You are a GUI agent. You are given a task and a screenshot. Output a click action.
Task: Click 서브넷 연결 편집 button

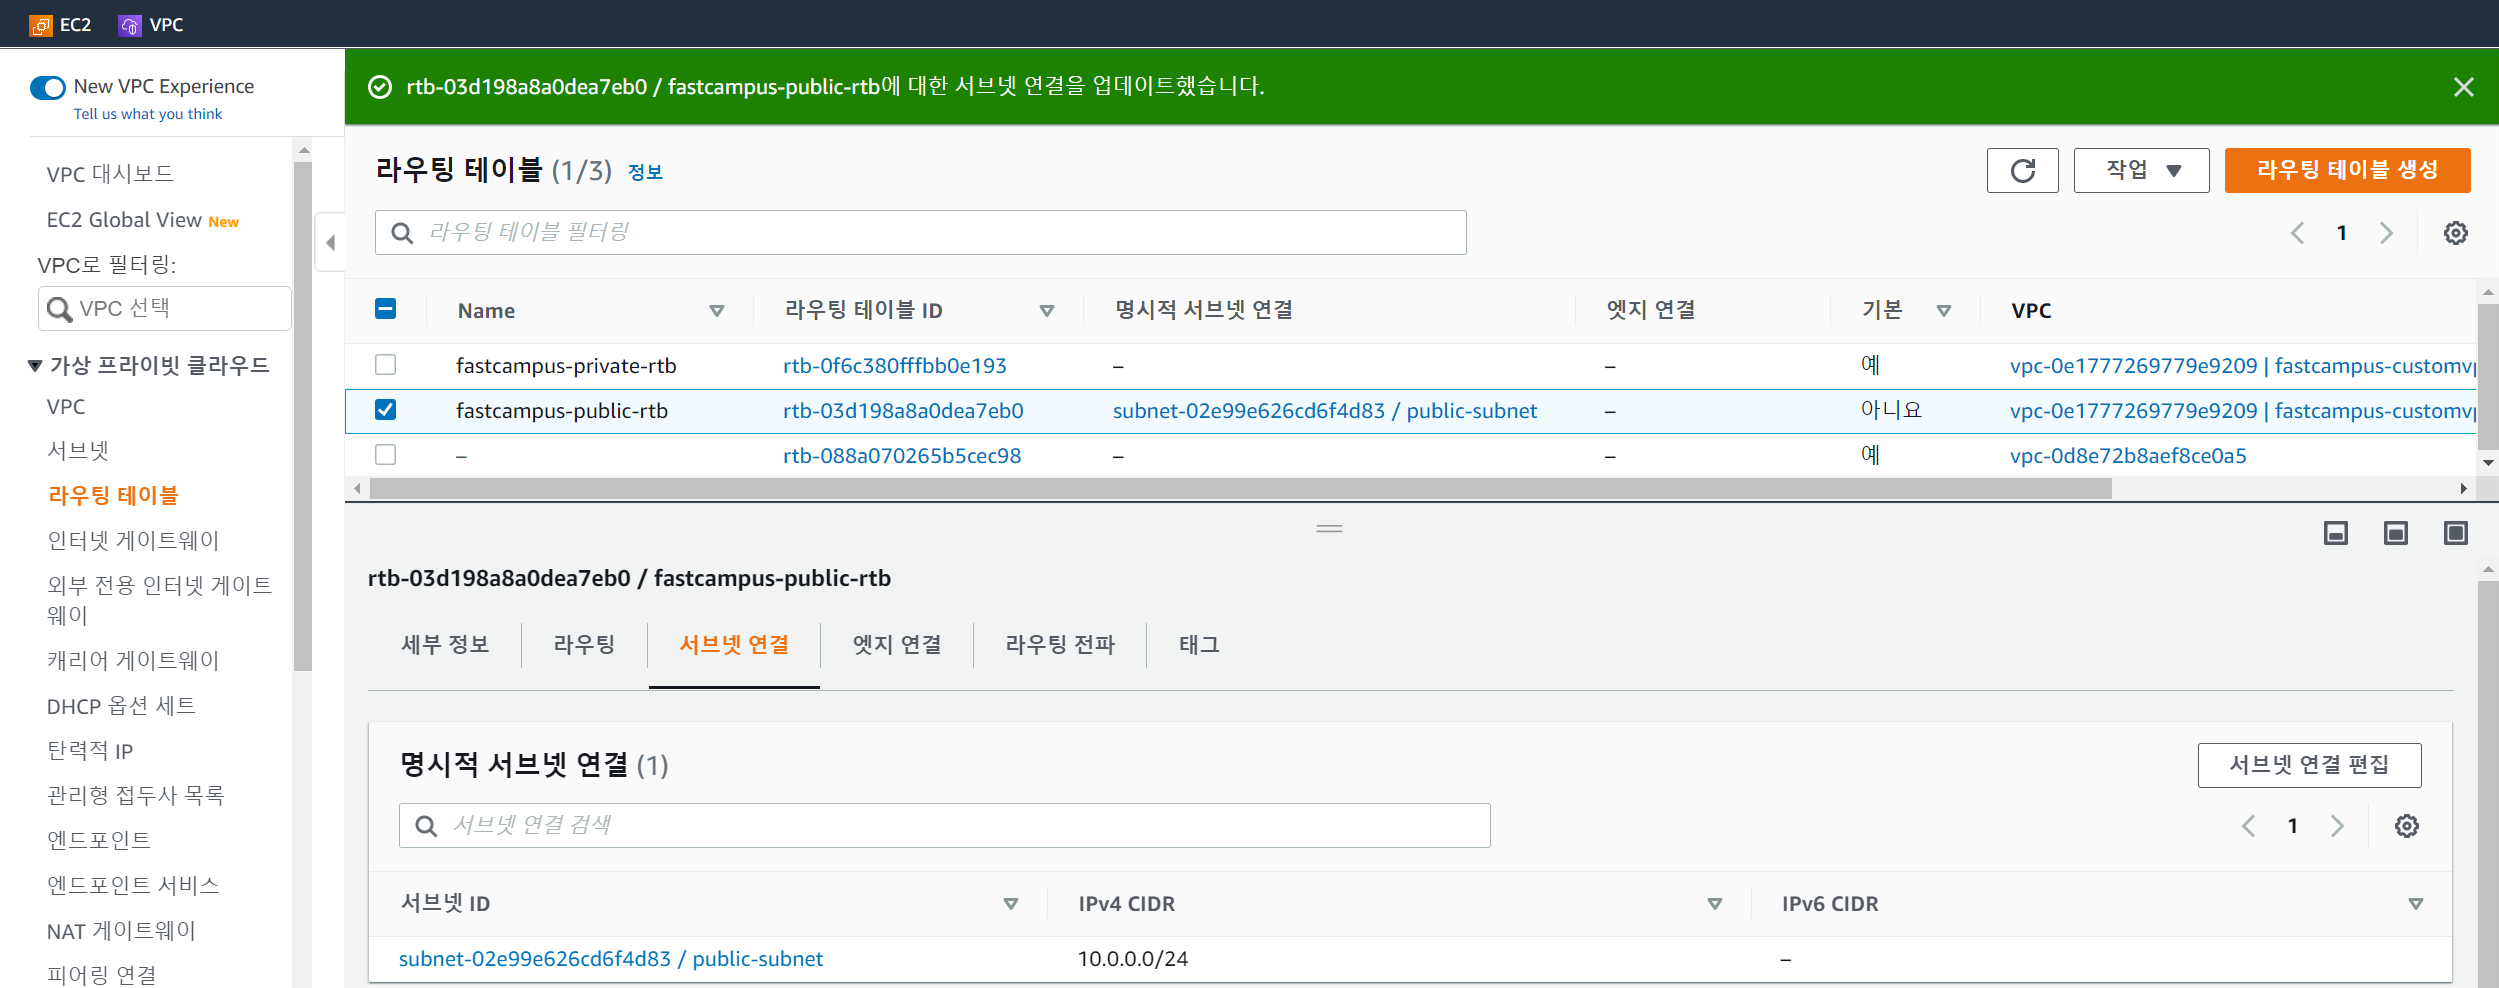[x=2309, y=765]
